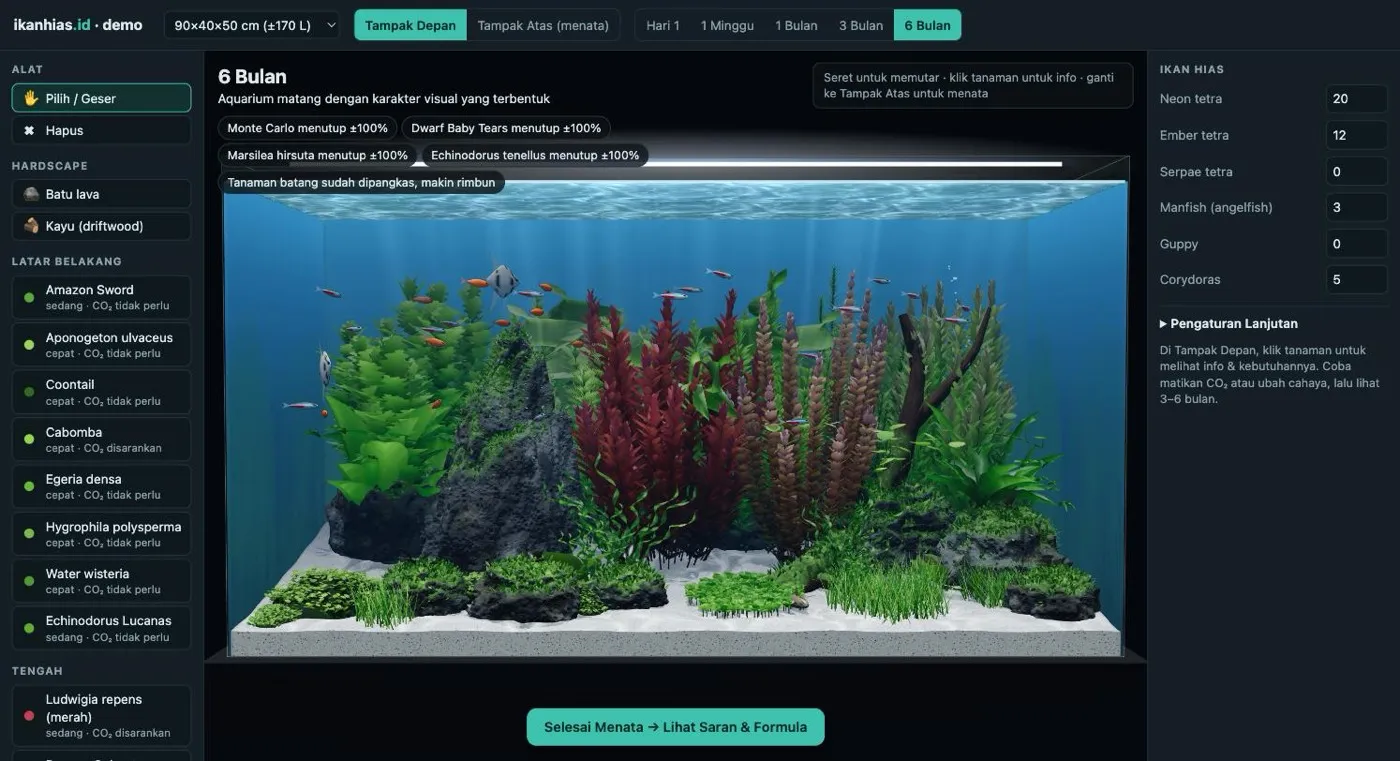Pick Water wisteria plant
Image resolution: width=1400 pixels, height=761 pixels.
click(101, 581)
